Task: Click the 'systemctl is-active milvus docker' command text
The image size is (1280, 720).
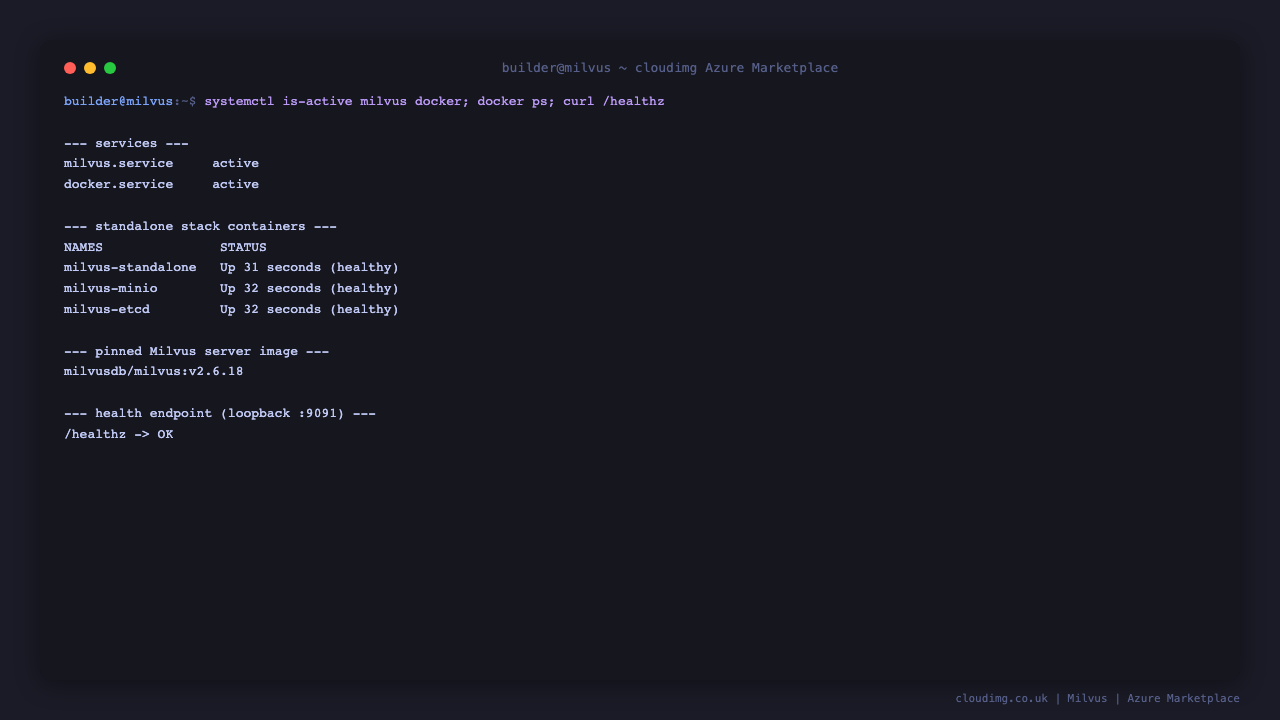Action: pyautogui.click(x=333, y=102)
